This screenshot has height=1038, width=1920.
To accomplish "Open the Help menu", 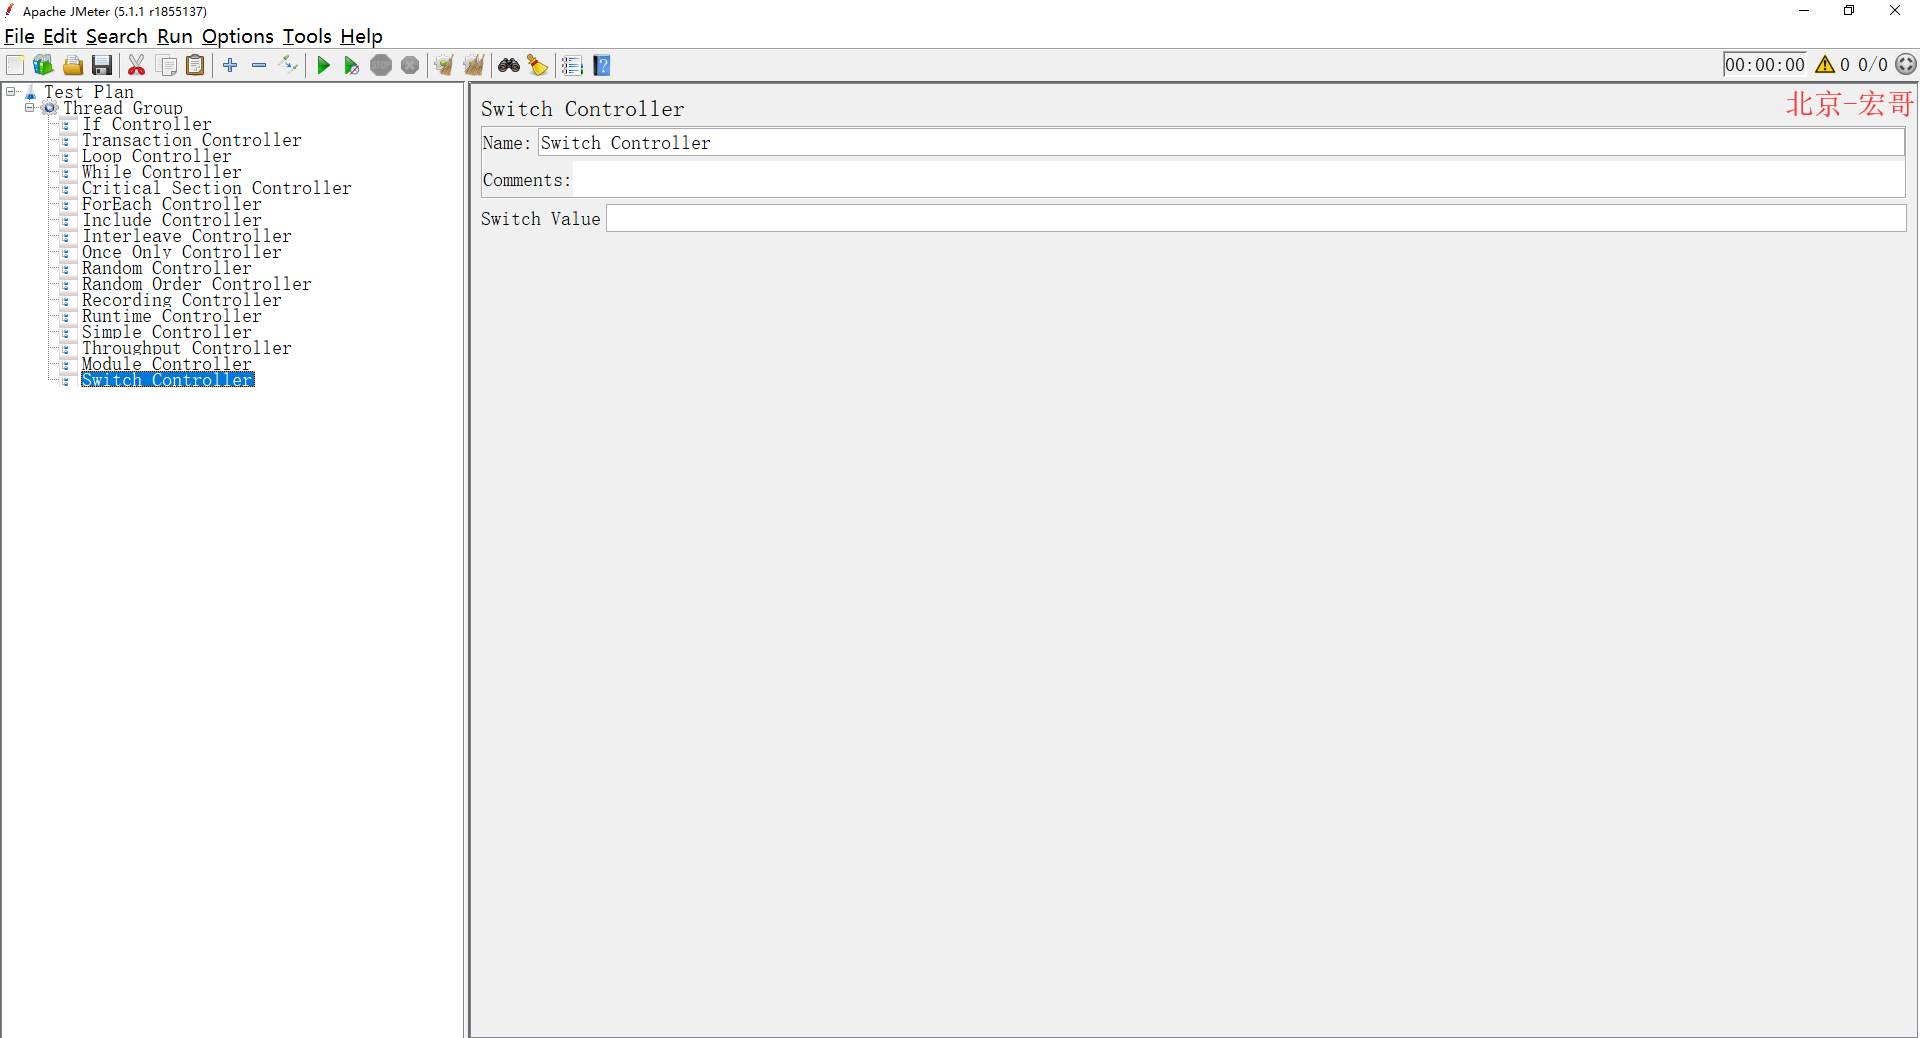I will click(x=361, y=36).
